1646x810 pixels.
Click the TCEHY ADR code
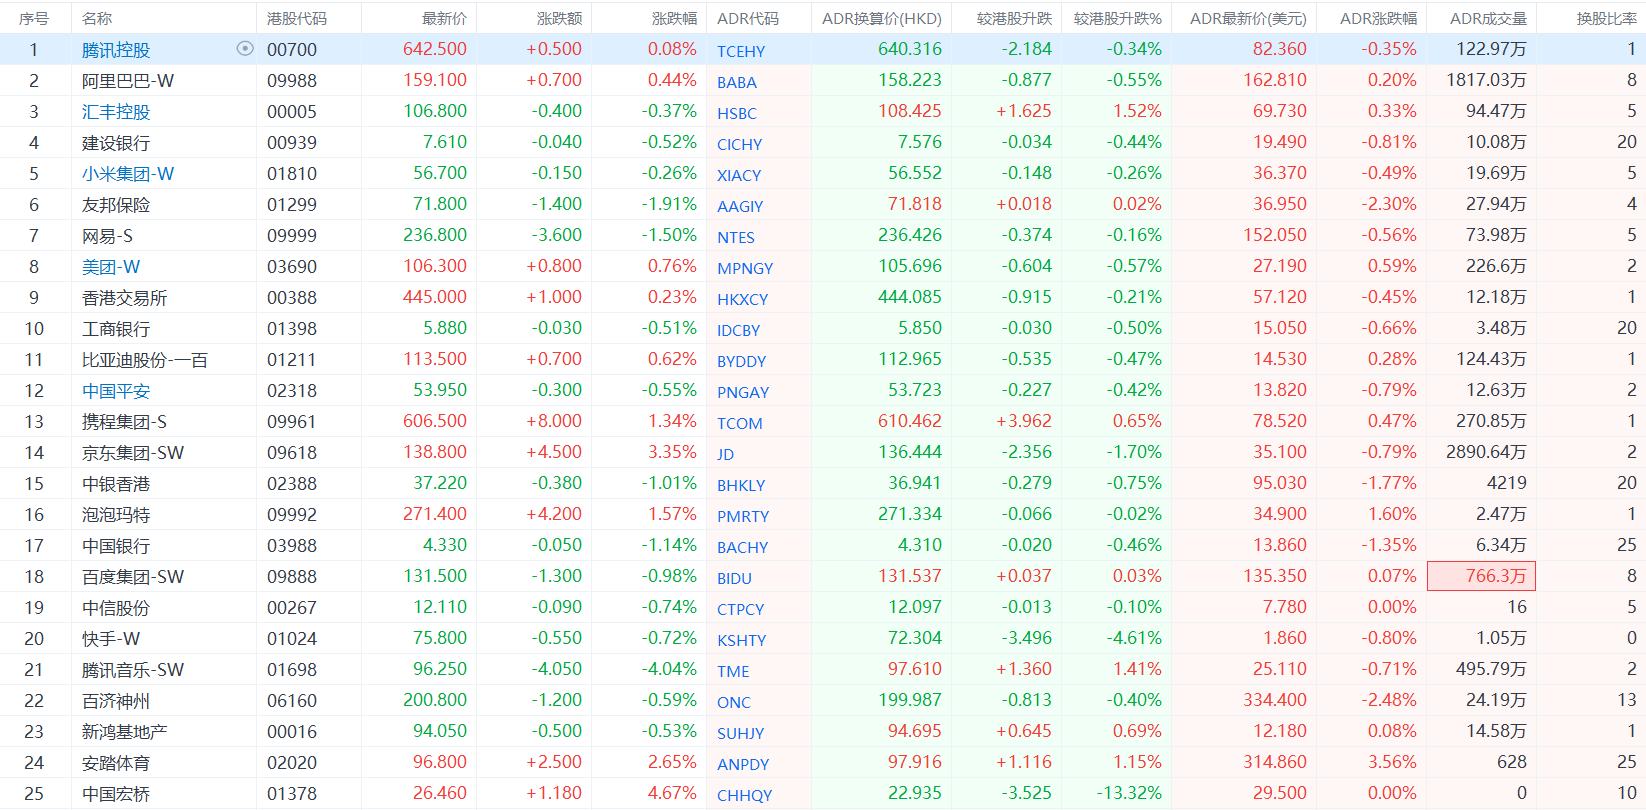[740, 51]
